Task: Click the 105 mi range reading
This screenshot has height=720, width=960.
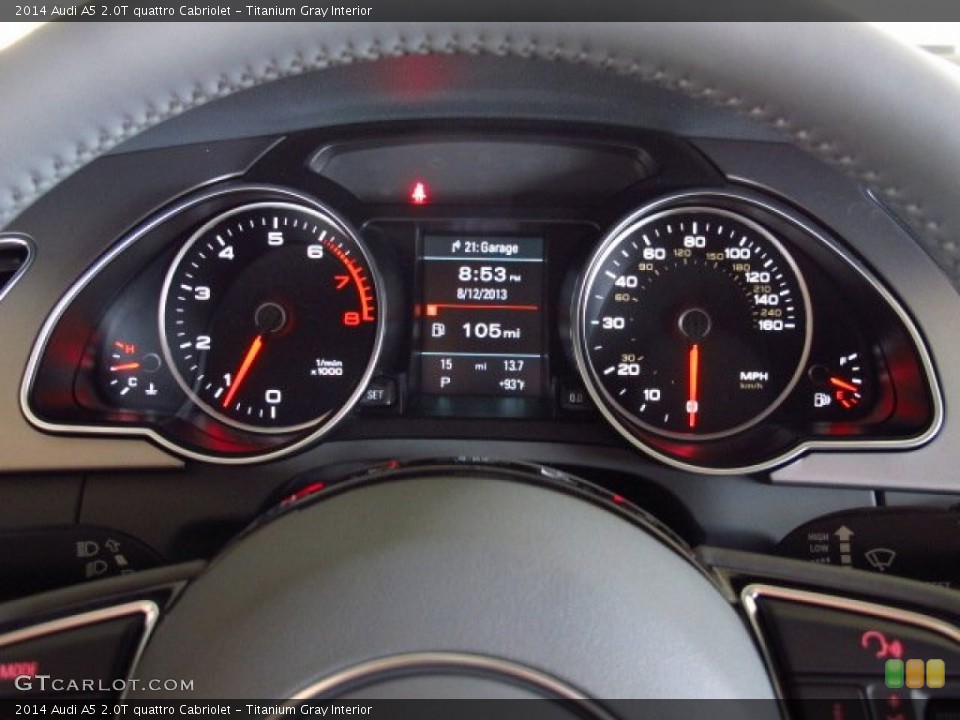Action: [x=491, y=331]
